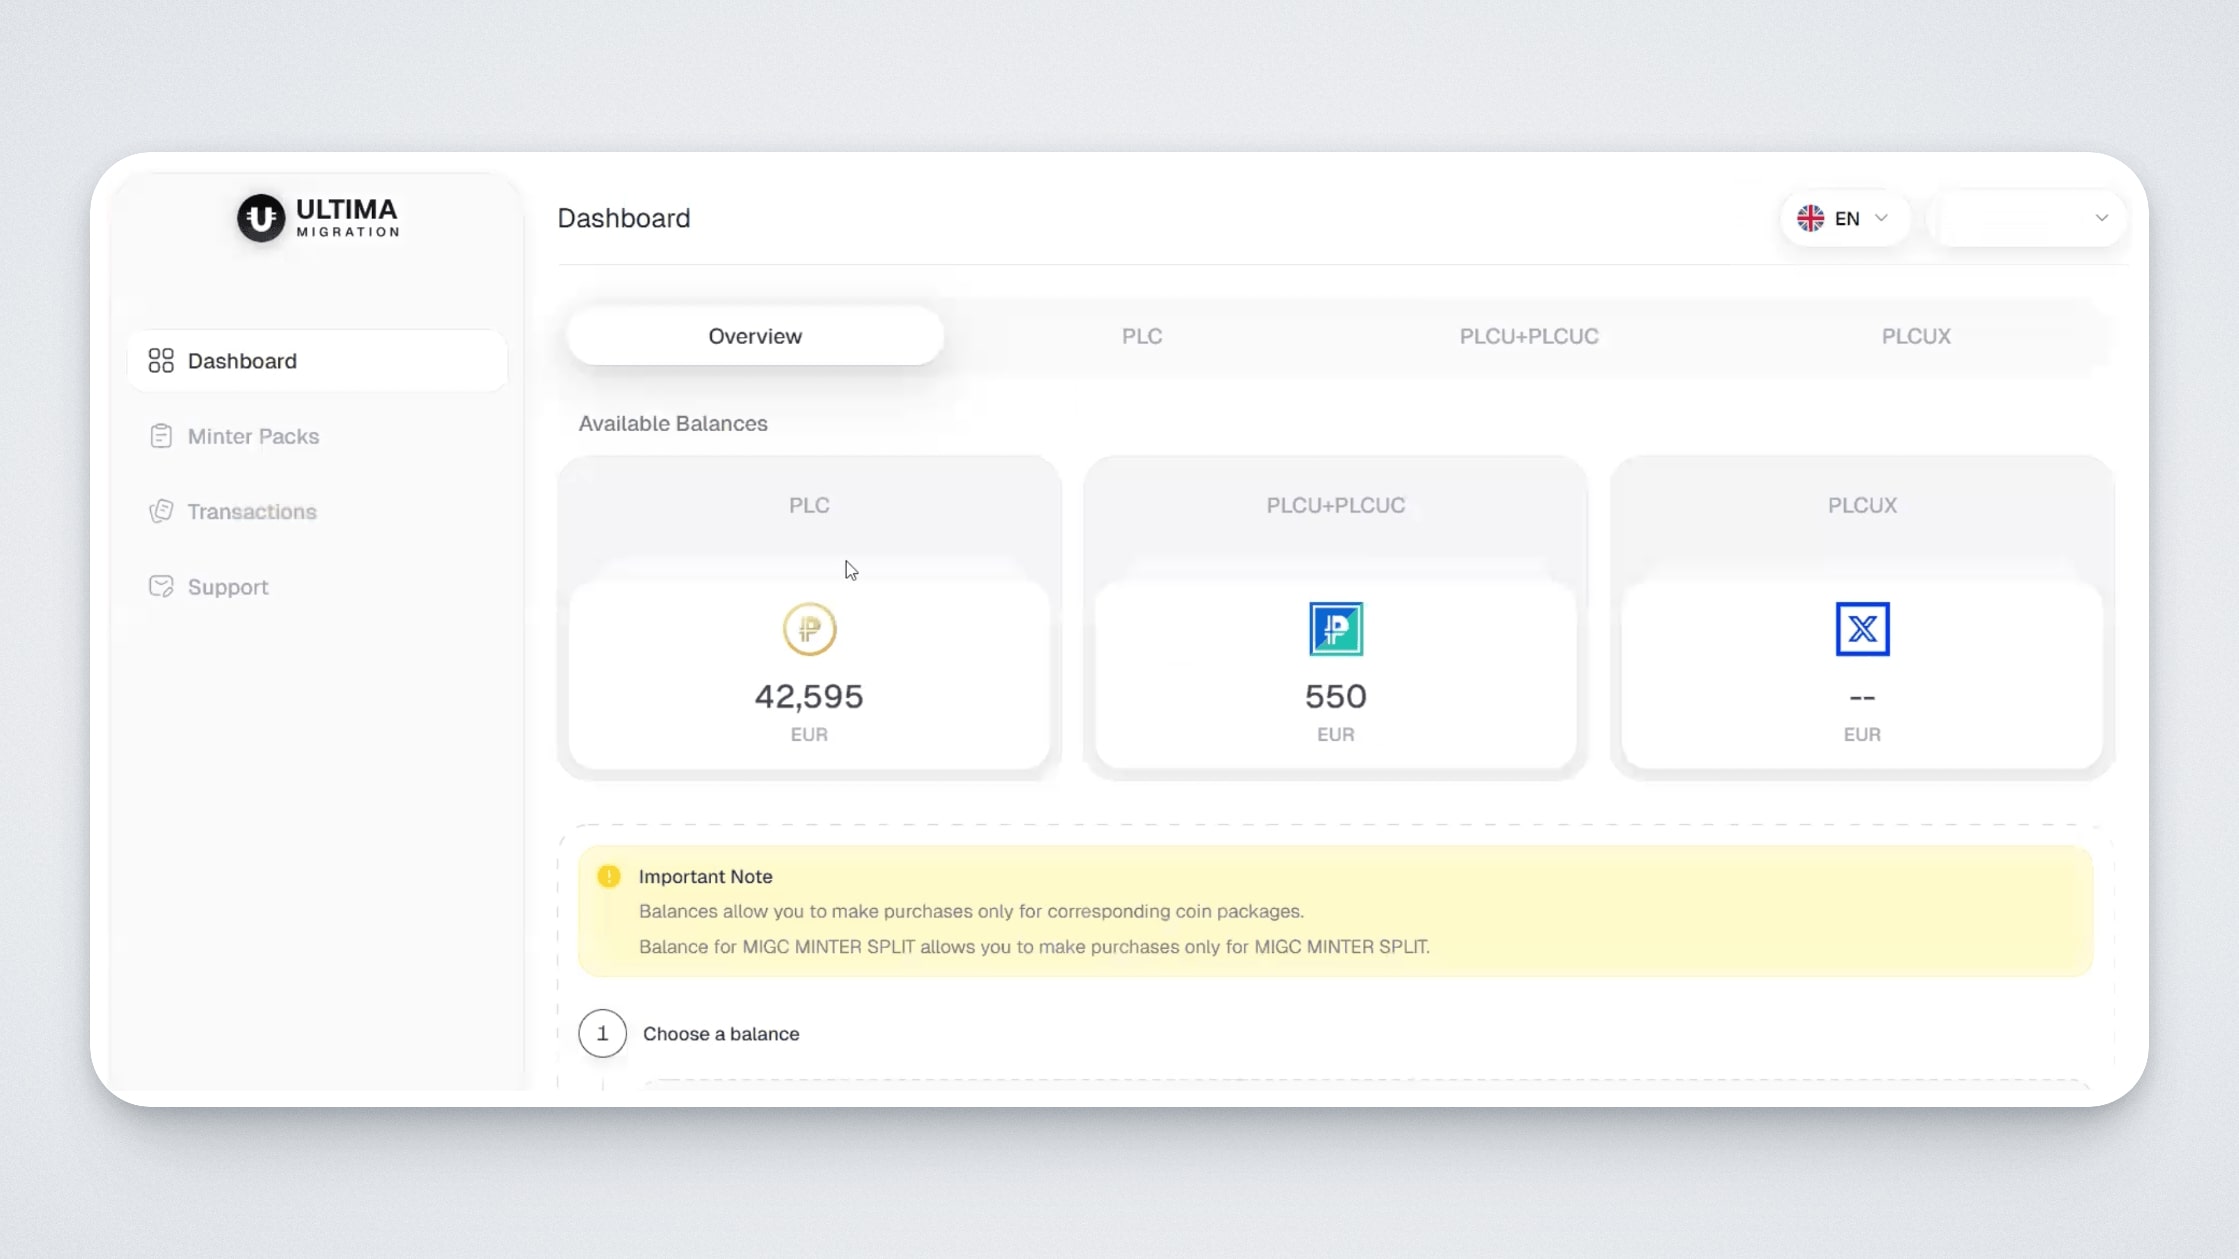2239x1259 pixels.
Task: Select the Overview tab
Action: pyautogui.click(x=755, y=336)
